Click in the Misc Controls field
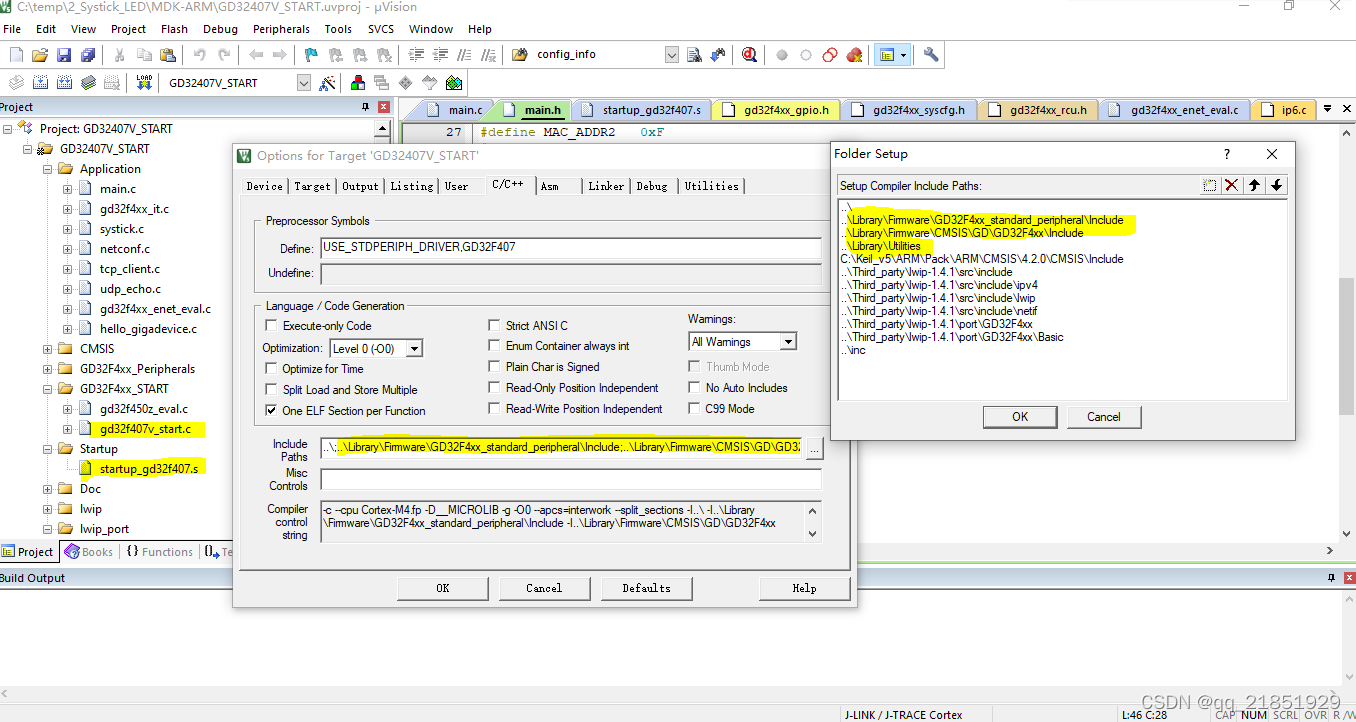This screenshot has height=722, width=1356. (x=571, y=479)
